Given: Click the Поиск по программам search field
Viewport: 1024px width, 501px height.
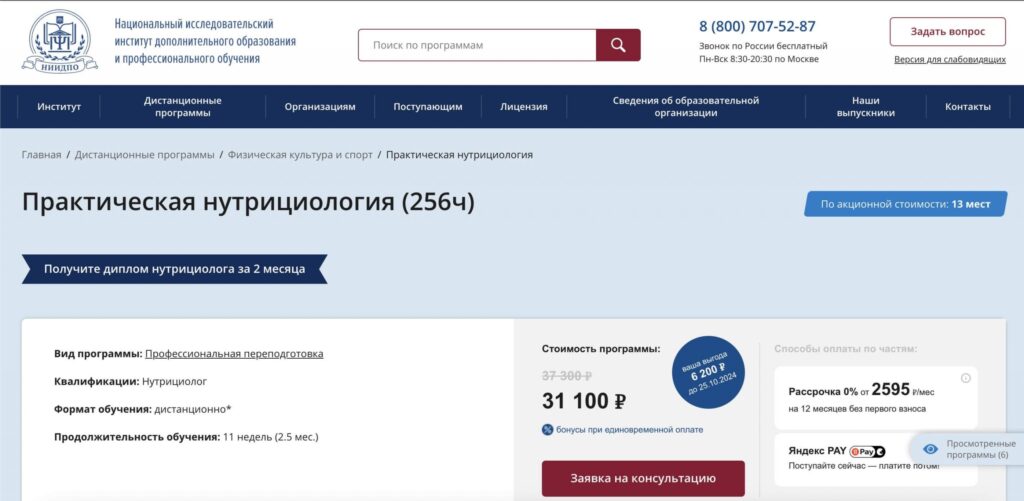Looking at the screenshot, I should [x=477, y=45].
